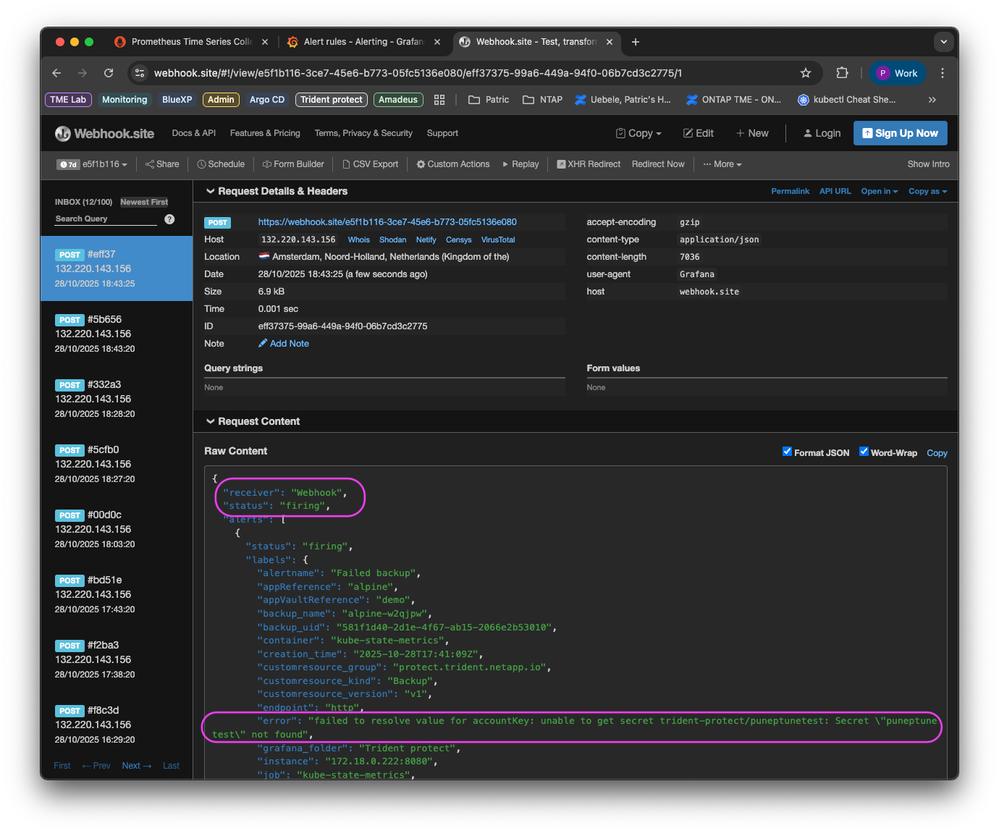
Task: Open the Copy as dropdown
Action: 927,190
